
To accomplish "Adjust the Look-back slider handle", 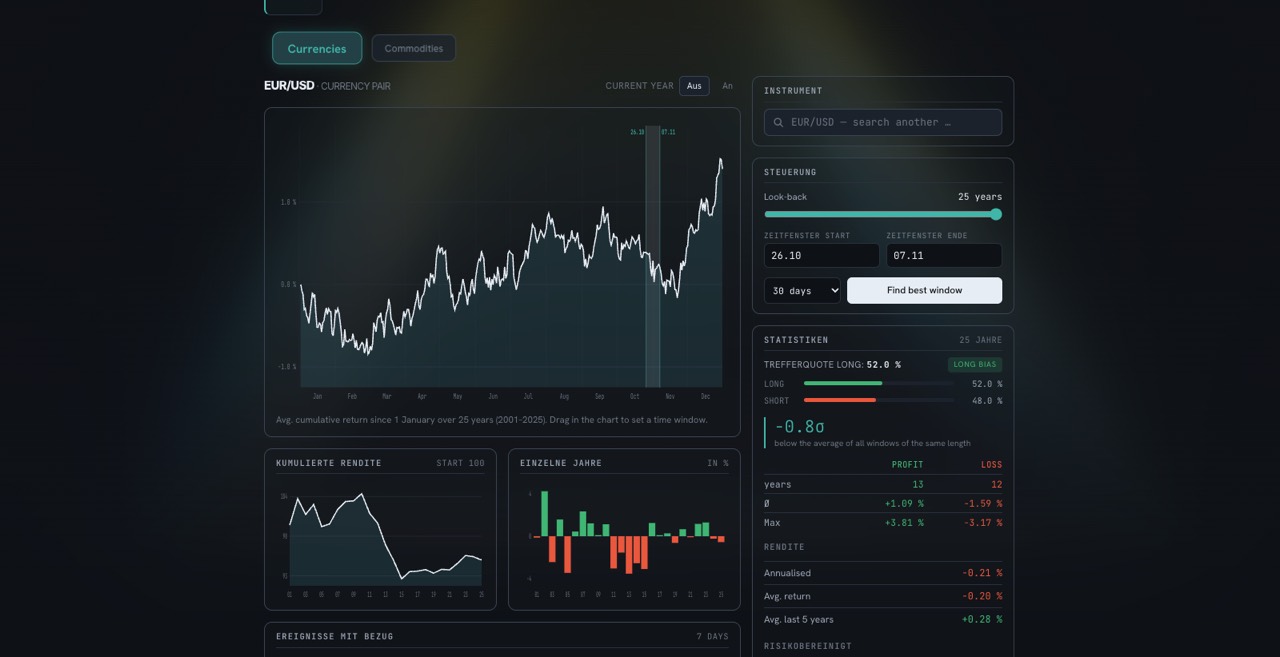I will (996, 214).
